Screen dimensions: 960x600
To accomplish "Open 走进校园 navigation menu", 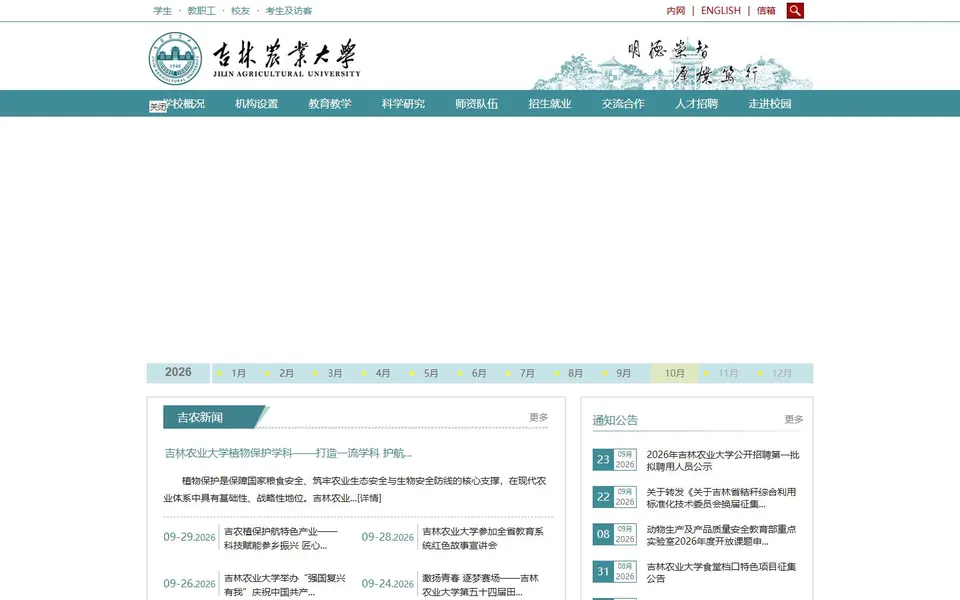I will (770, 103).
